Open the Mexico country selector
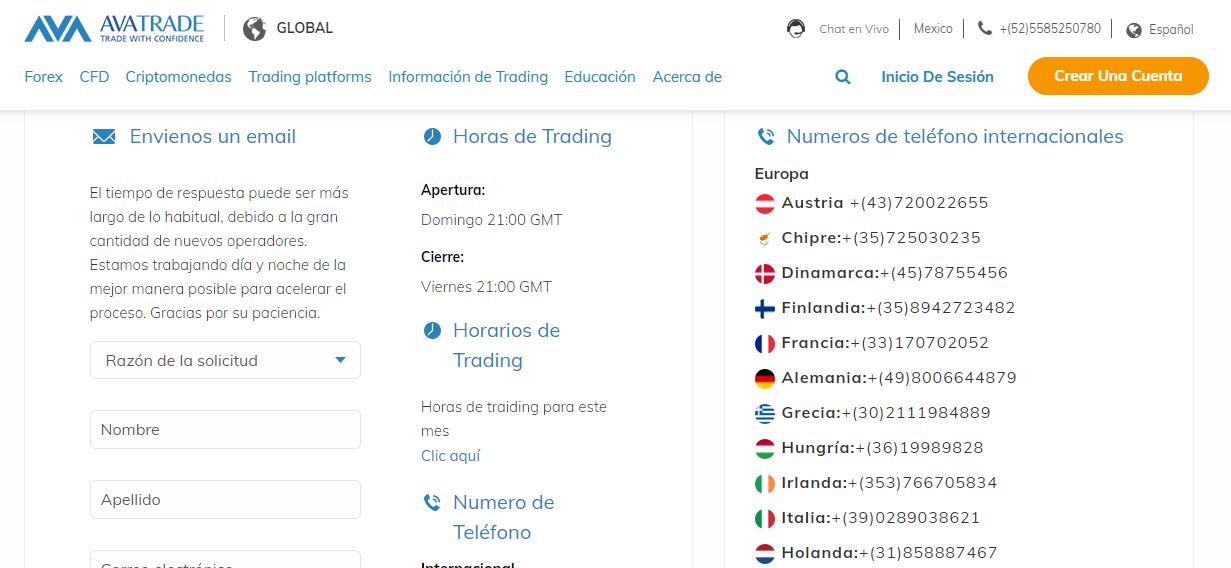1231x568 pixels. [x=933, y=29]
